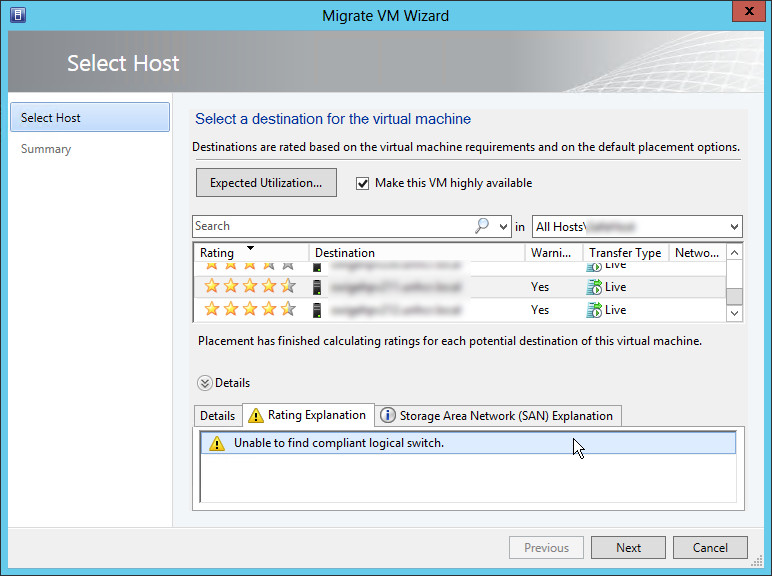Click the warning icon beside logical switch message
The width and height of the screenshot is (772, 576).
coord(217,443)
